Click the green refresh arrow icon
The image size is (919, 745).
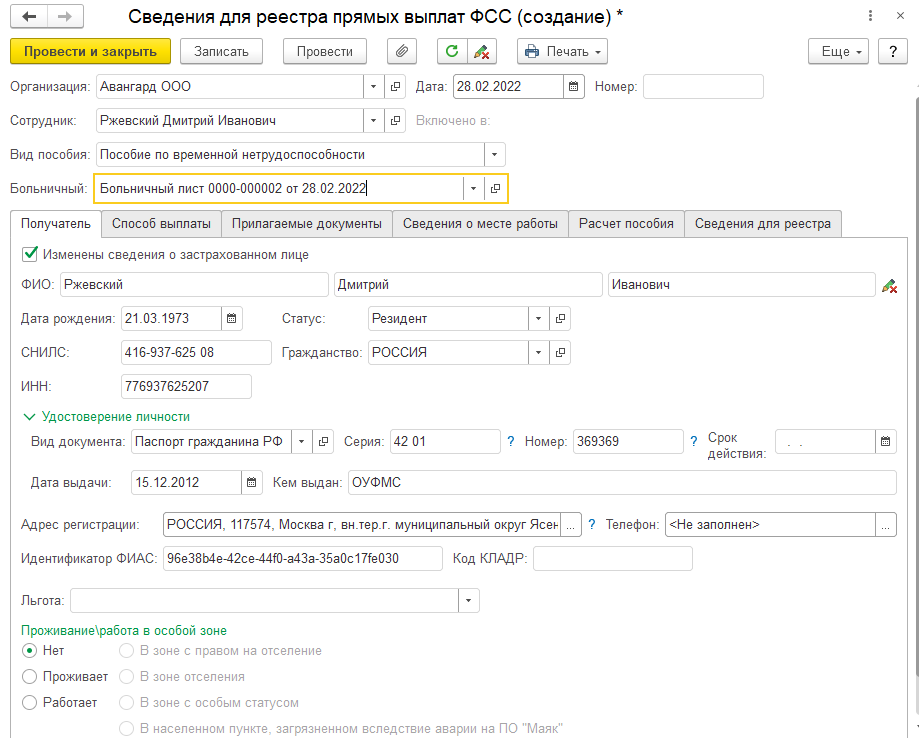[453, 51]
